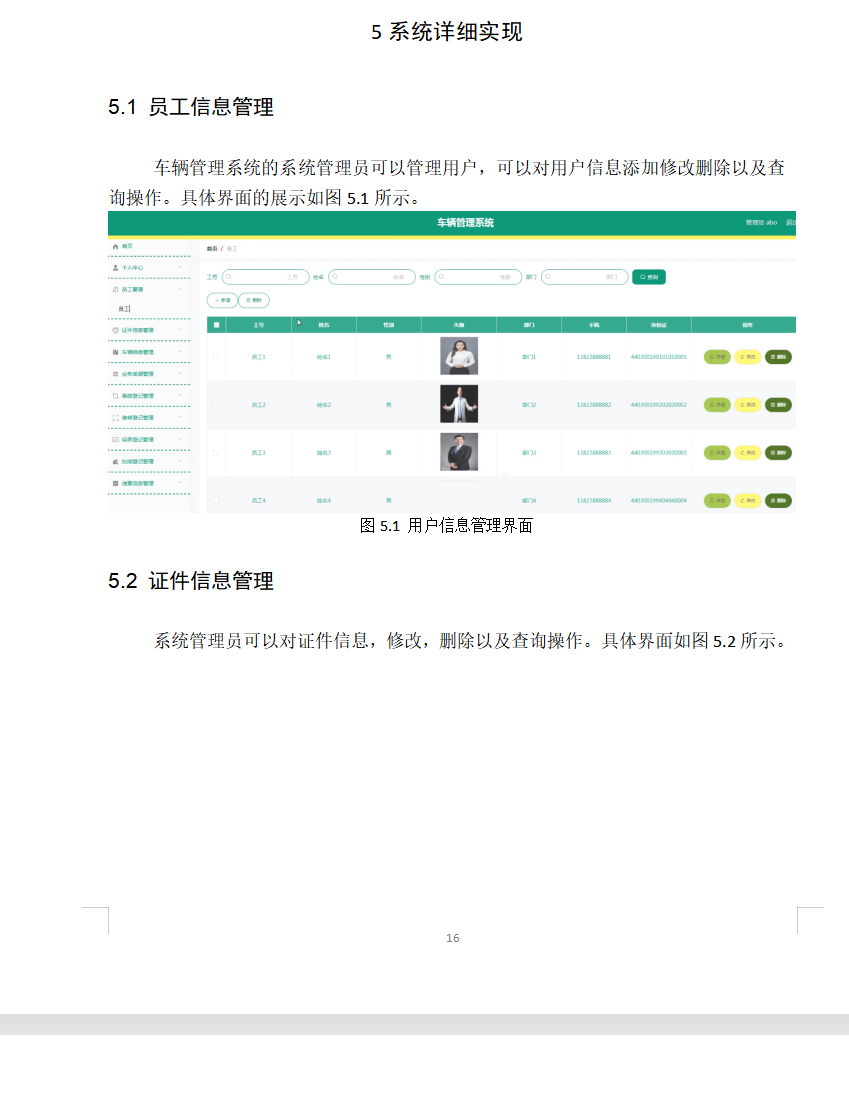849x1110 pixels.
Task: Open the 员工 submenu item
Action: pos(122,308)
